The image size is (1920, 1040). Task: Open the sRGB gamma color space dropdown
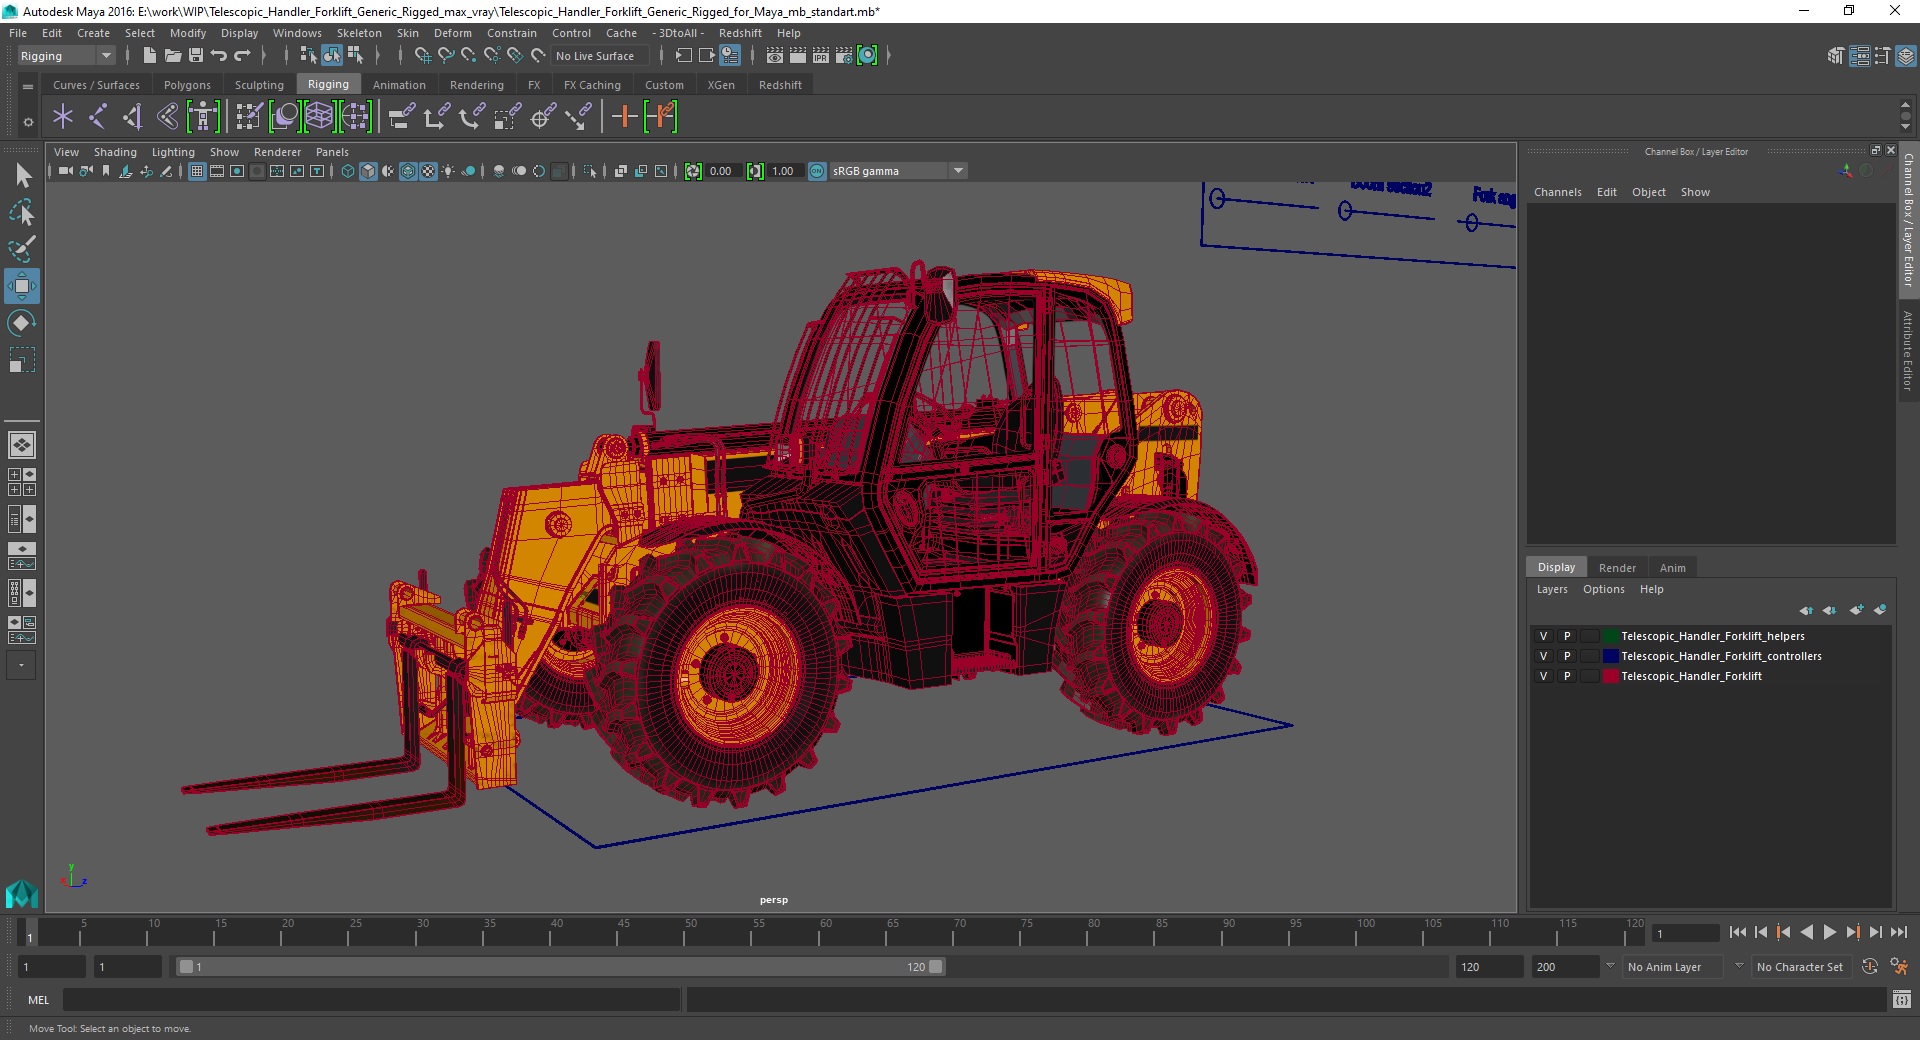[898, 171]
